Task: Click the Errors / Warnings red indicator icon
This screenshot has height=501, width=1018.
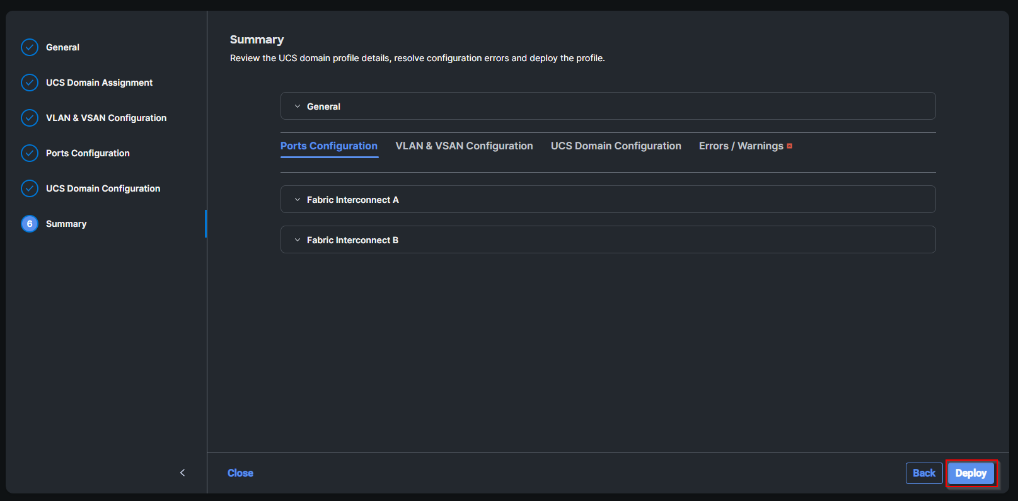Action: [x=790, y=146]
